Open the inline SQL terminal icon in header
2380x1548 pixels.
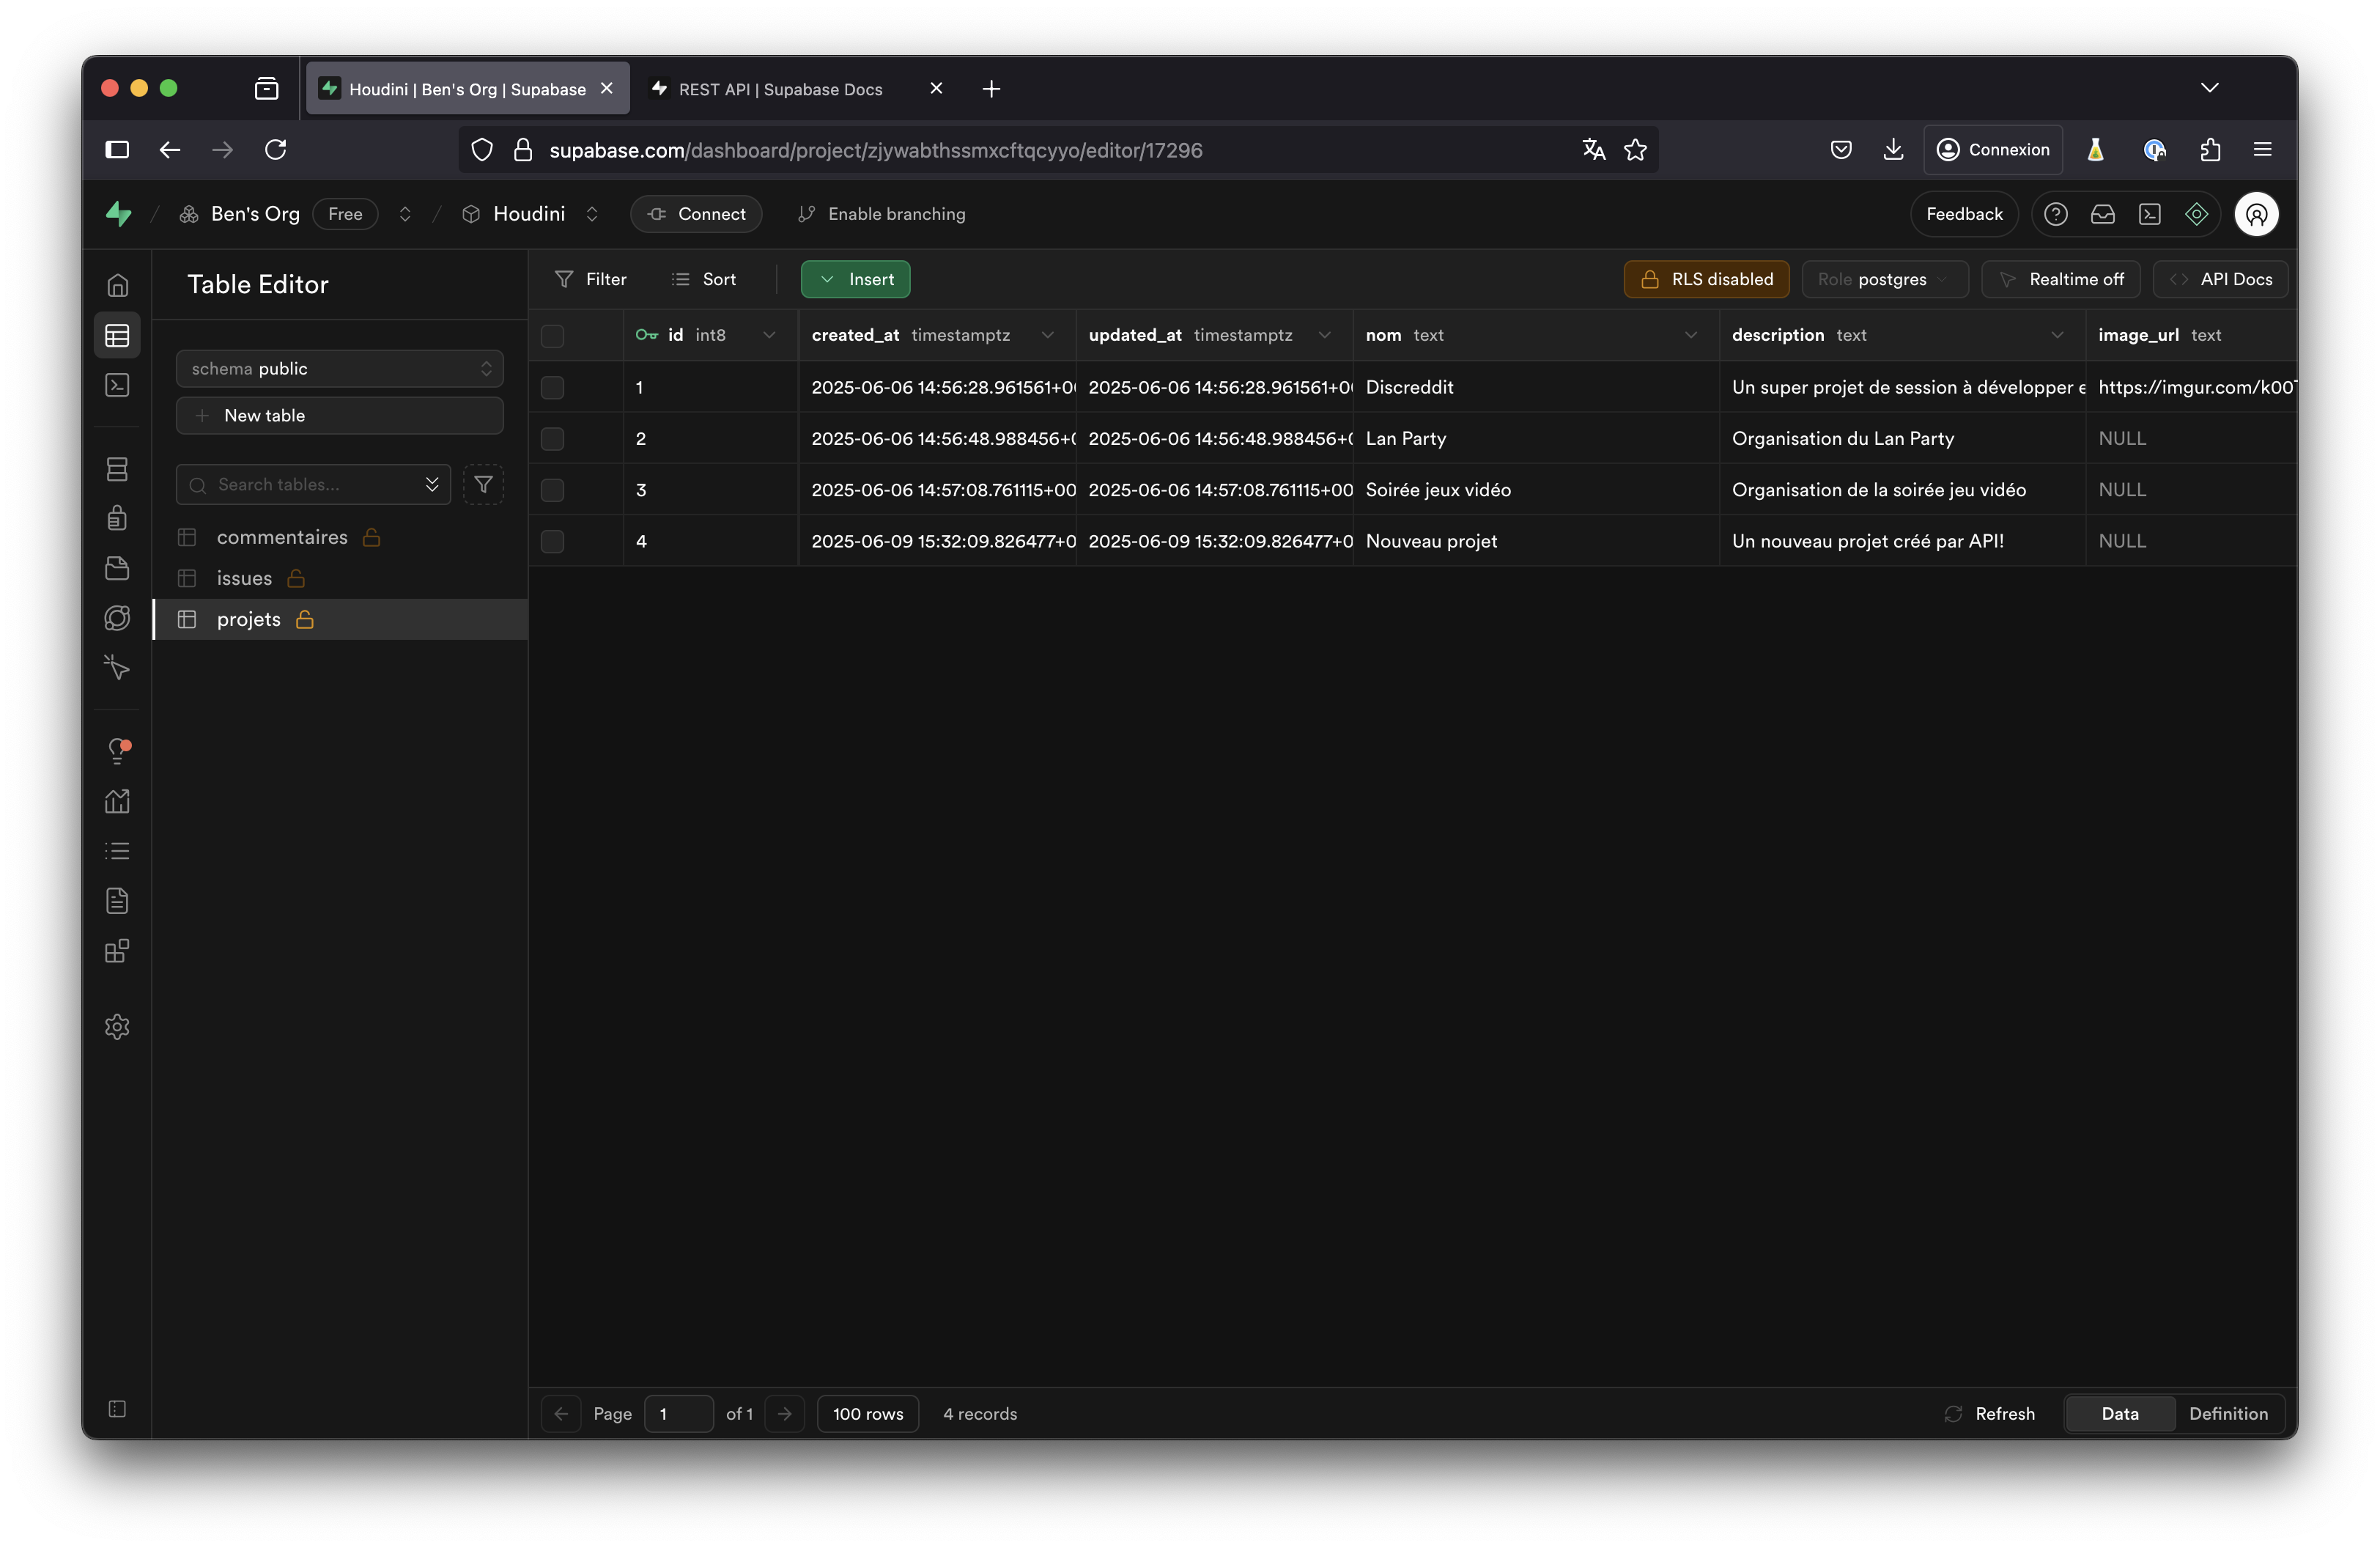tap(2150, 214)
